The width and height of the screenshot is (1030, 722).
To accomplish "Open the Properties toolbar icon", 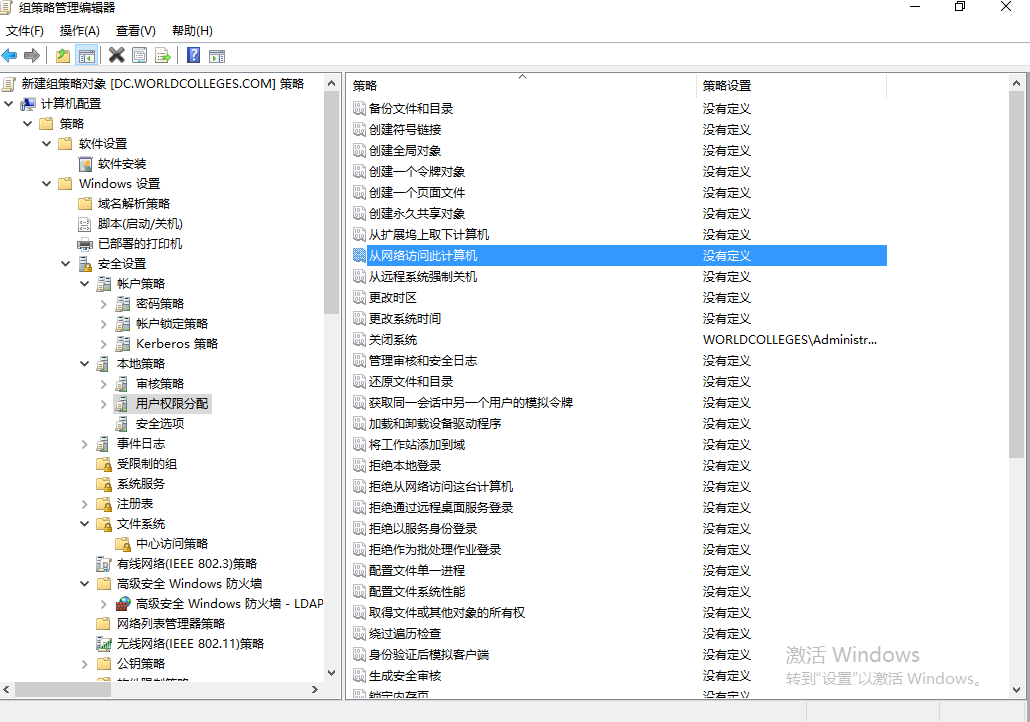I will pos(139,56).
